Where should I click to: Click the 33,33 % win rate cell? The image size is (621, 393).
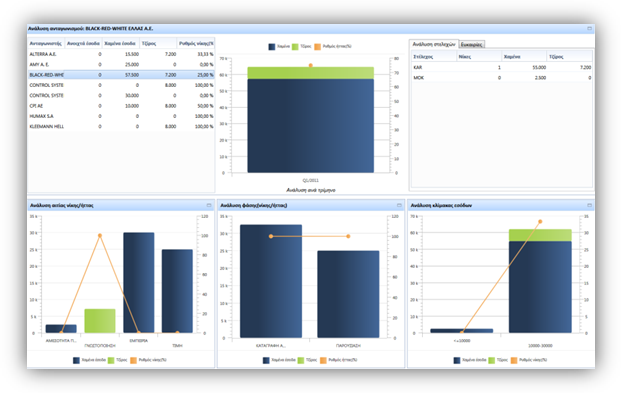(205, 54)
